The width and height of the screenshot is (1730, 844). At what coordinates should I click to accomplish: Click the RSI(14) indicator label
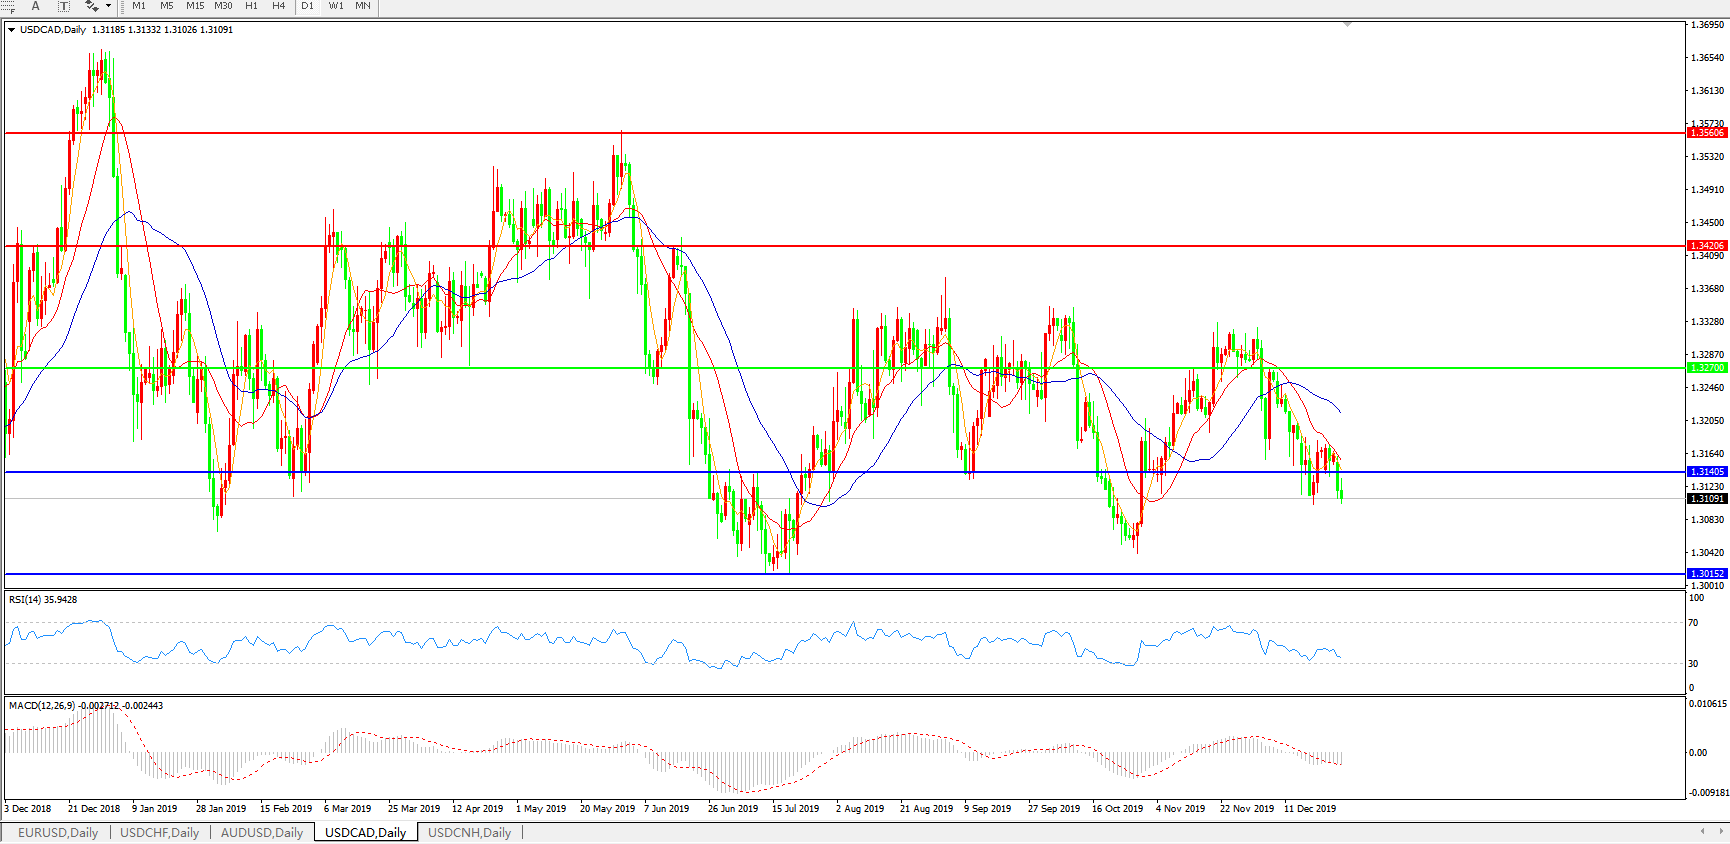(x=43, y=600)
